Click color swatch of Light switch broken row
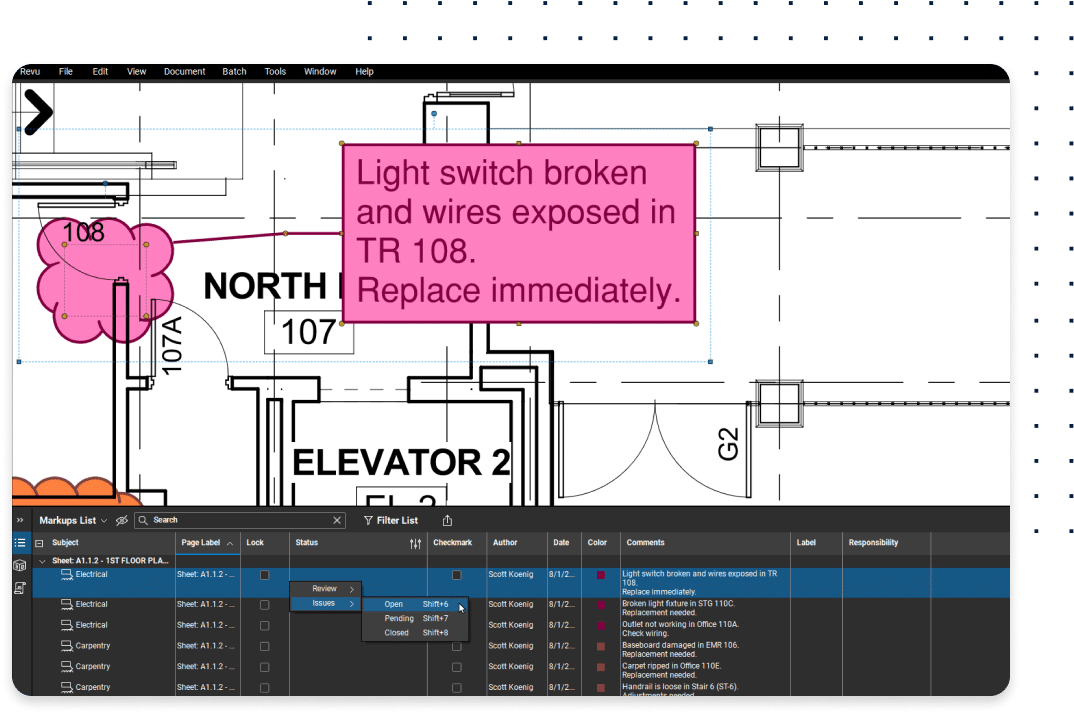This screenshot has width=1074, height=714. [601, 575]
